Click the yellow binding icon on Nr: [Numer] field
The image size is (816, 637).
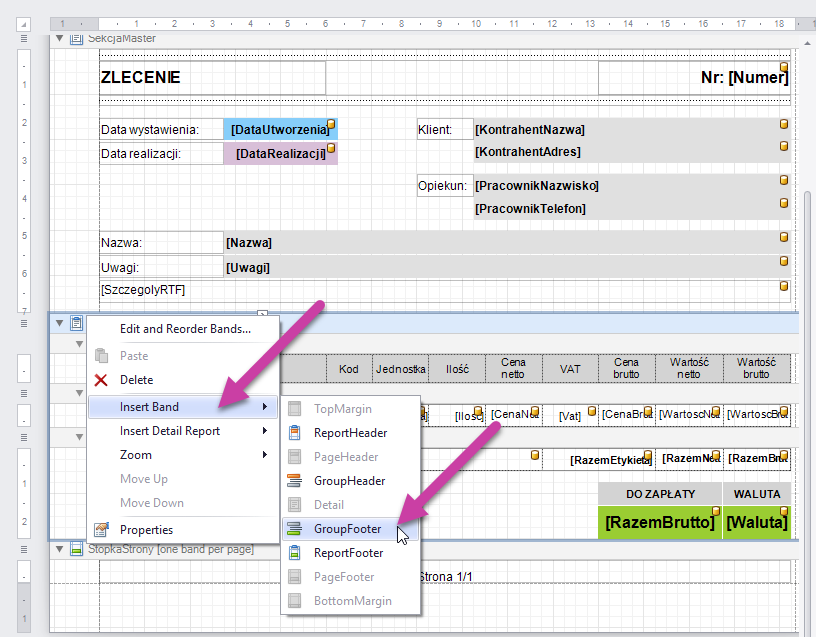784,68
